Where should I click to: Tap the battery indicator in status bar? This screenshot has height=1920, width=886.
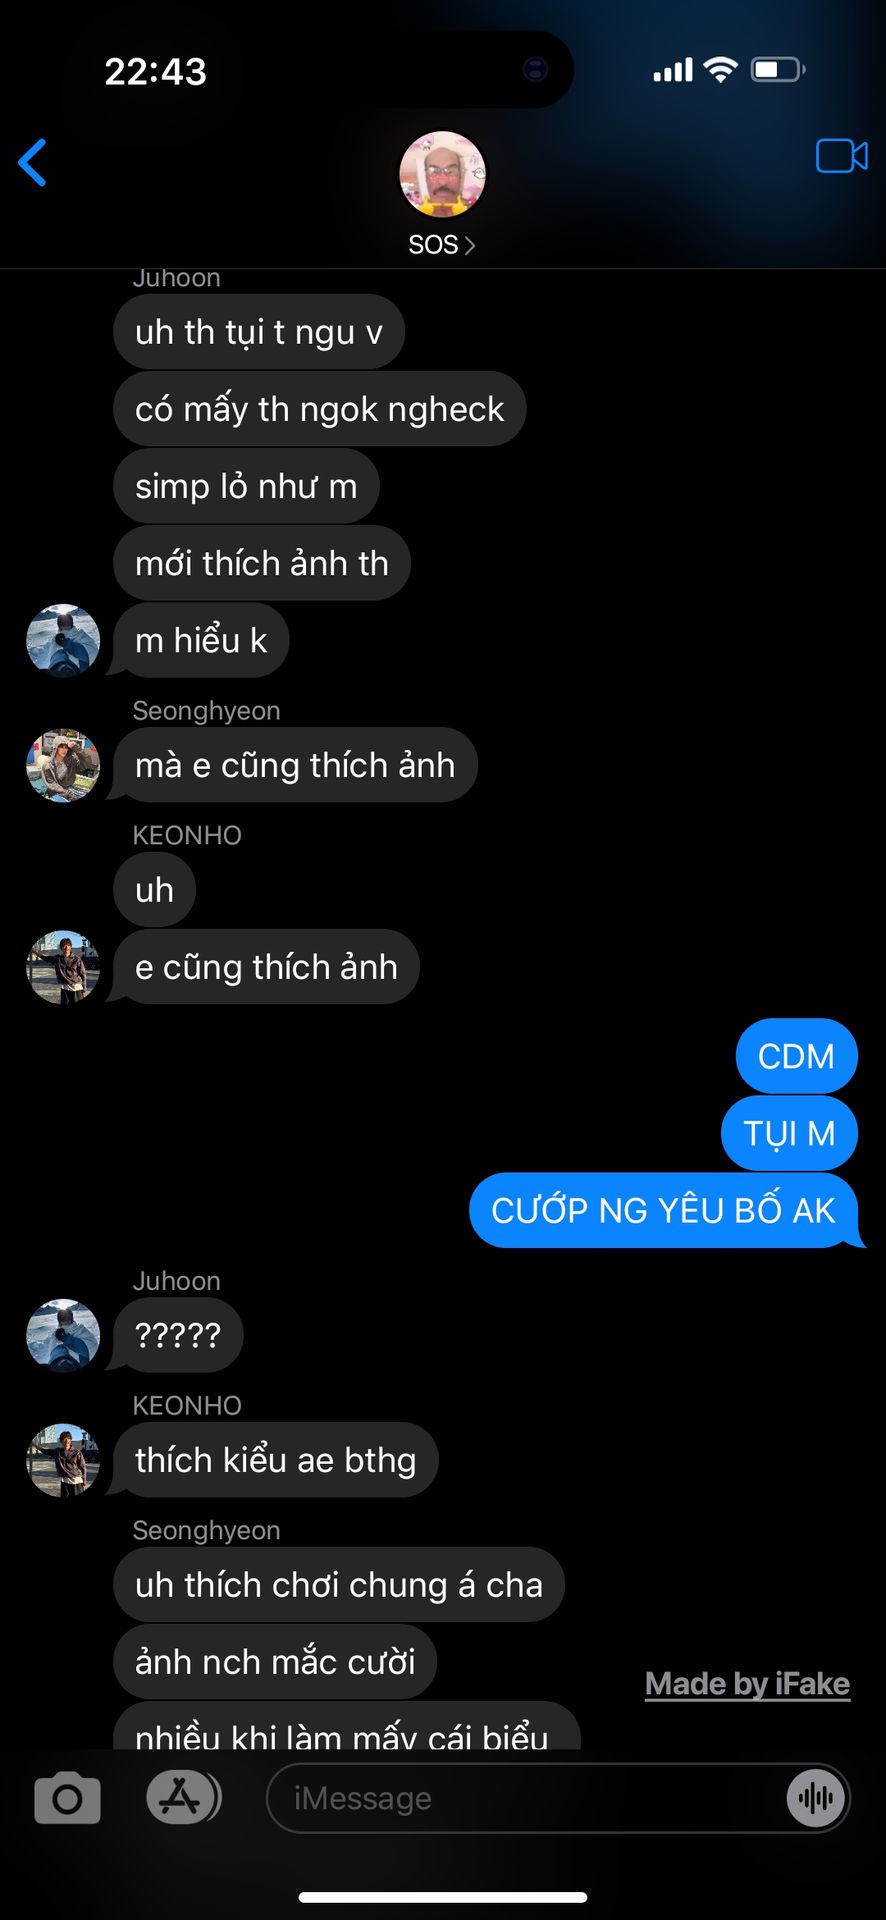(778, 70)
